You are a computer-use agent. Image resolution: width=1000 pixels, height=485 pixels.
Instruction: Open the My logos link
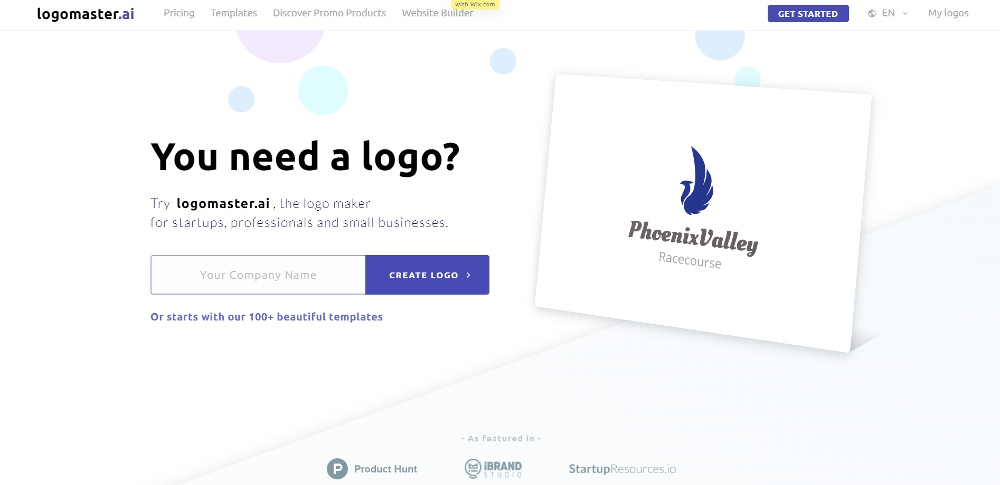948,13
